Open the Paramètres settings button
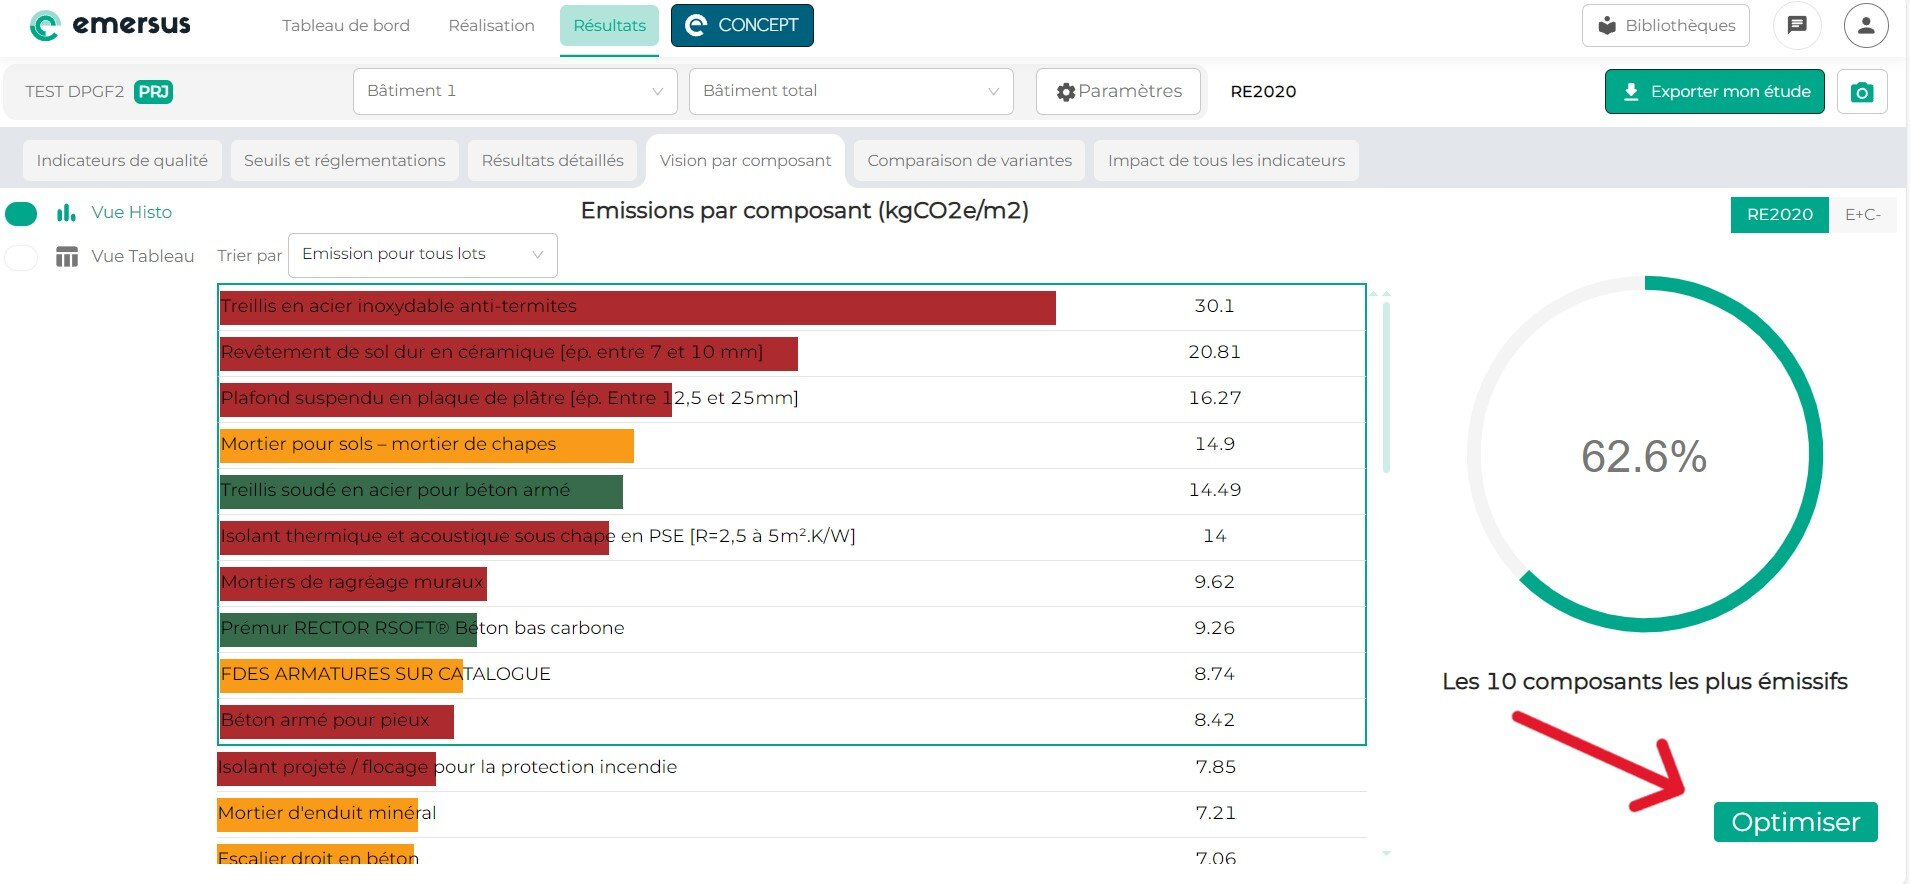This screenshot has height=884, width=1910. [x=1118, y=91]
